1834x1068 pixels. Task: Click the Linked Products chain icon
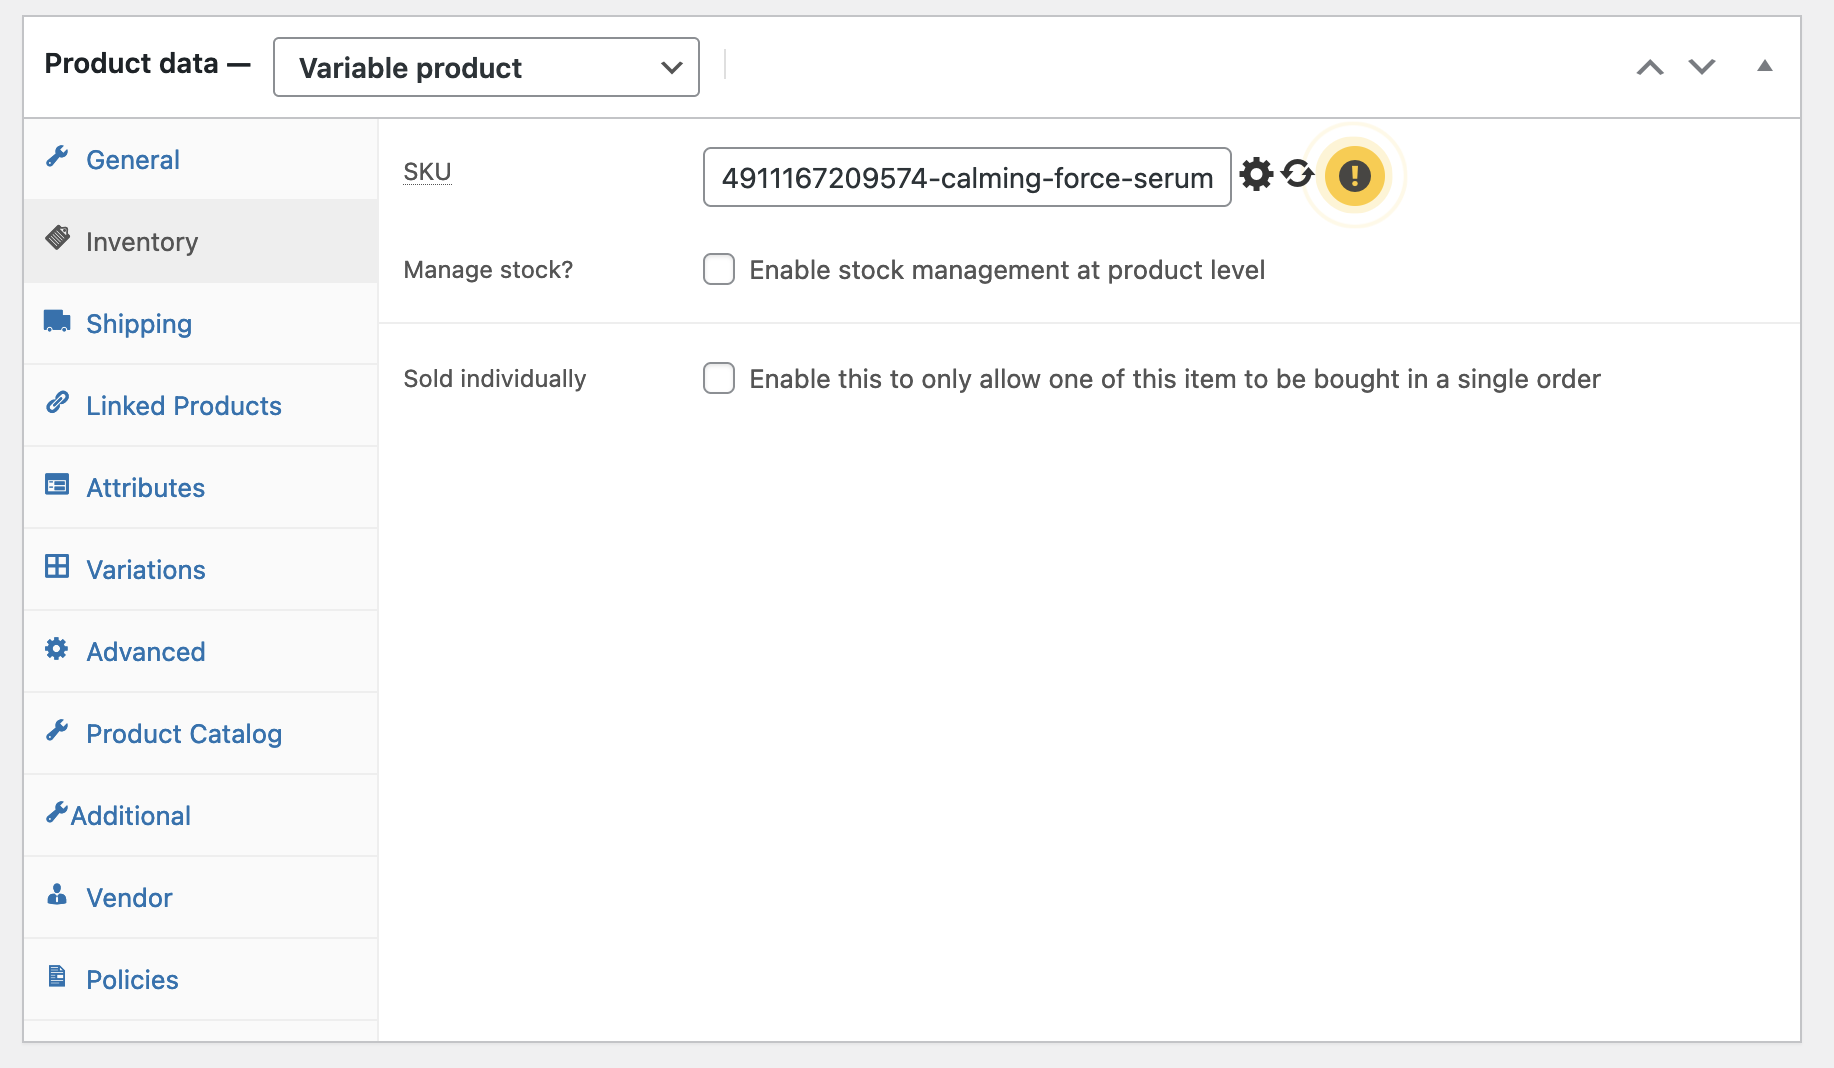tap(57, 403)
